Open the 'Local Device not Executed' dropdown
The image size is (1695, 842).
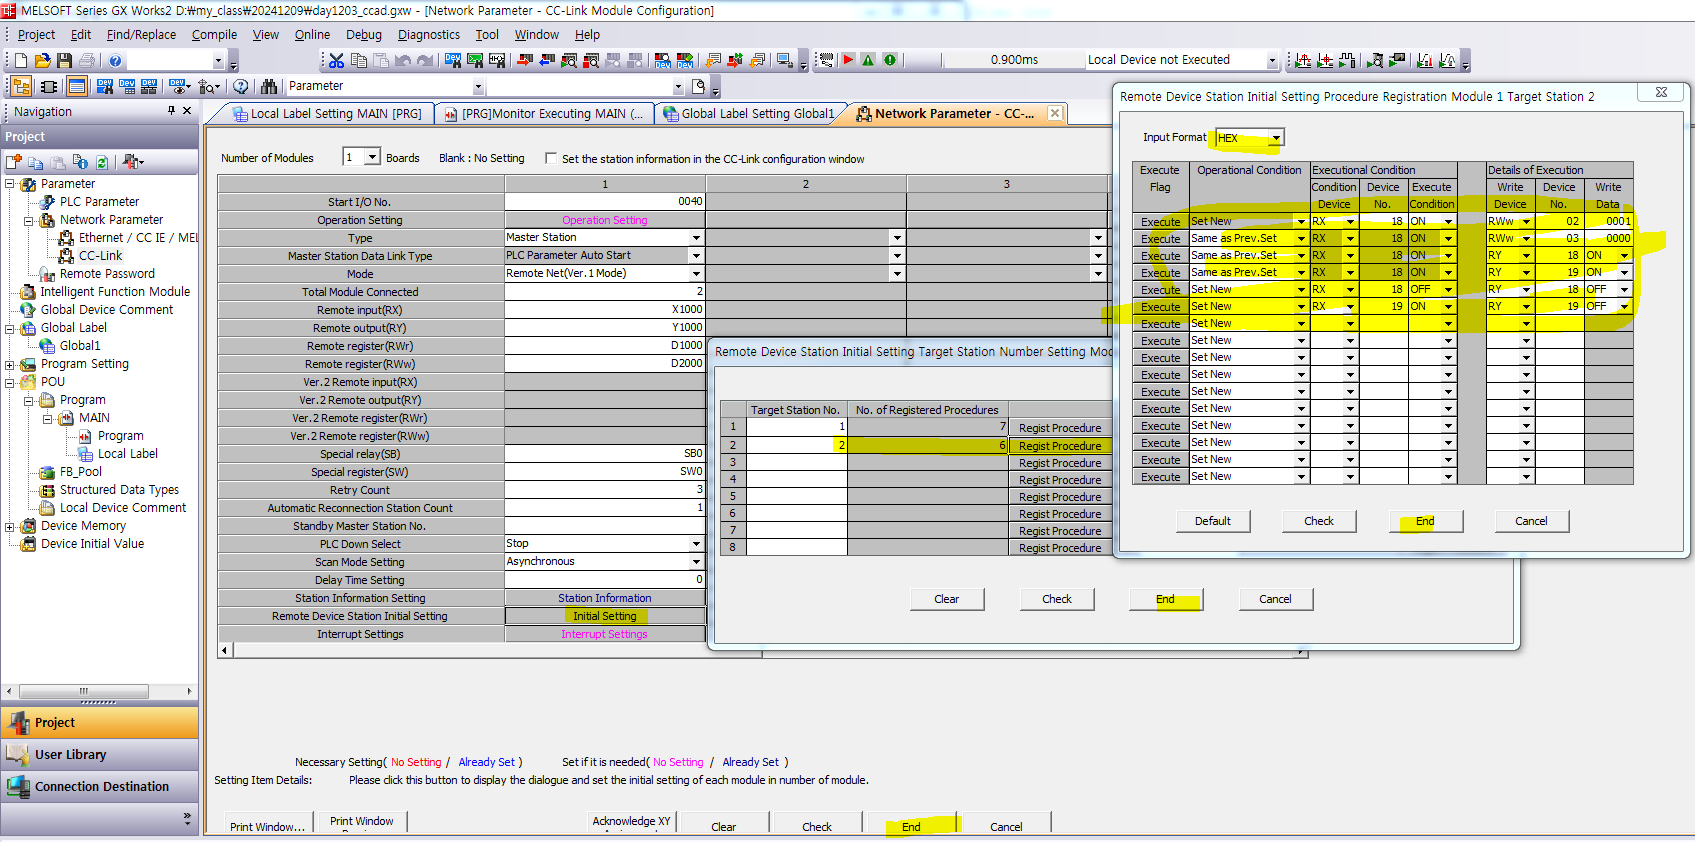click(1272, 60)
